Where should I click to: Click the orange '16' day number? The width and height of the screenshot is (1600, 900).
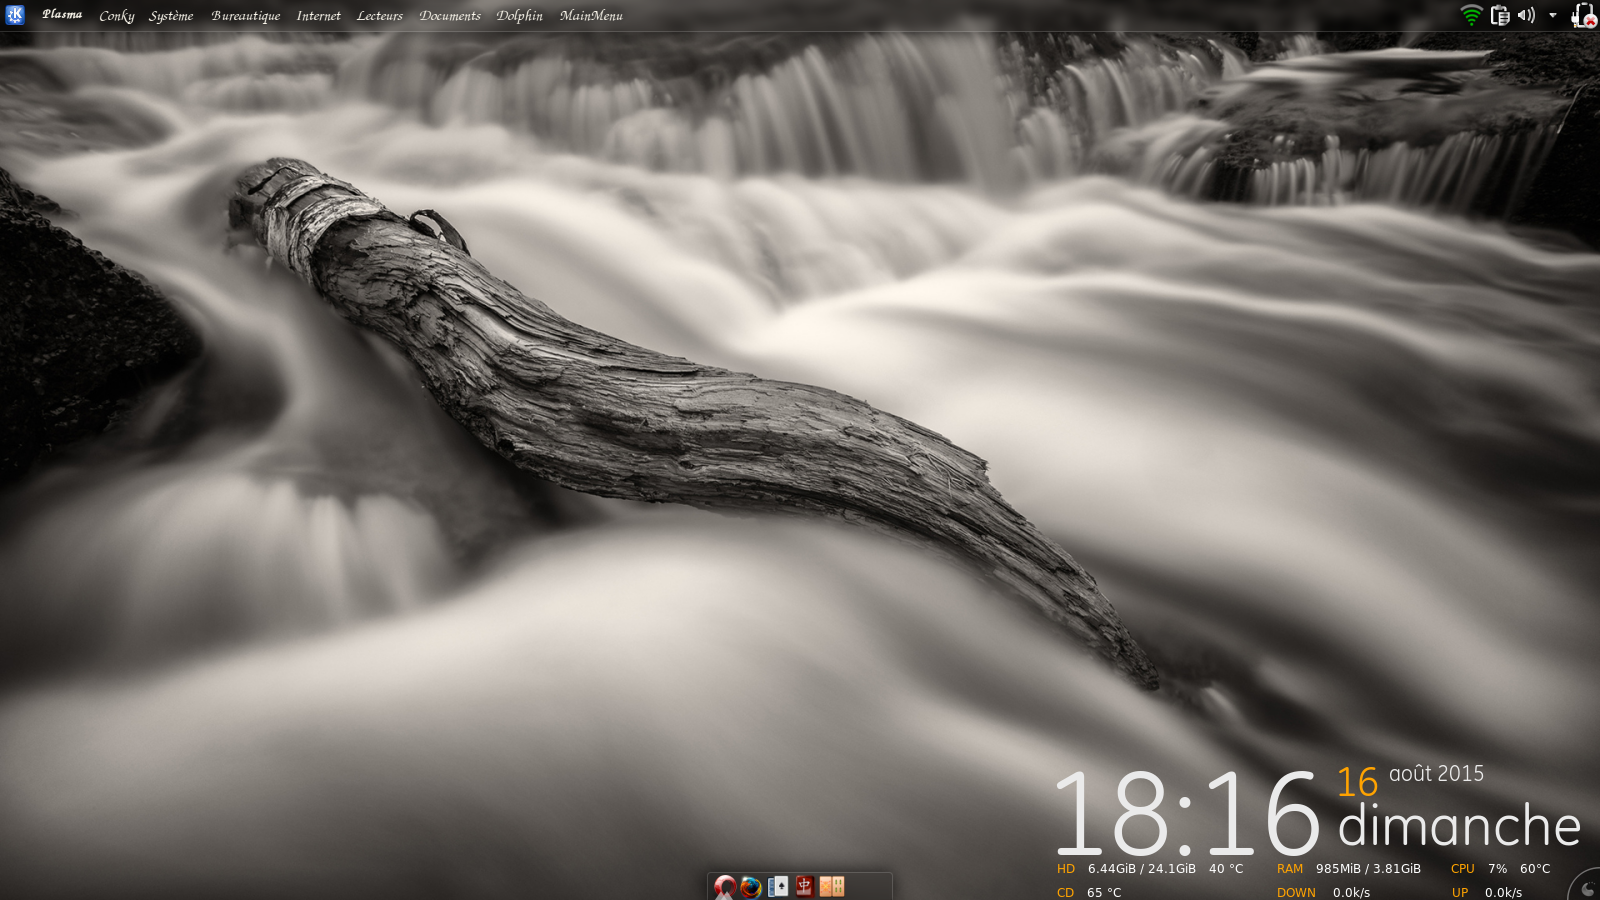coord(1357,782)
